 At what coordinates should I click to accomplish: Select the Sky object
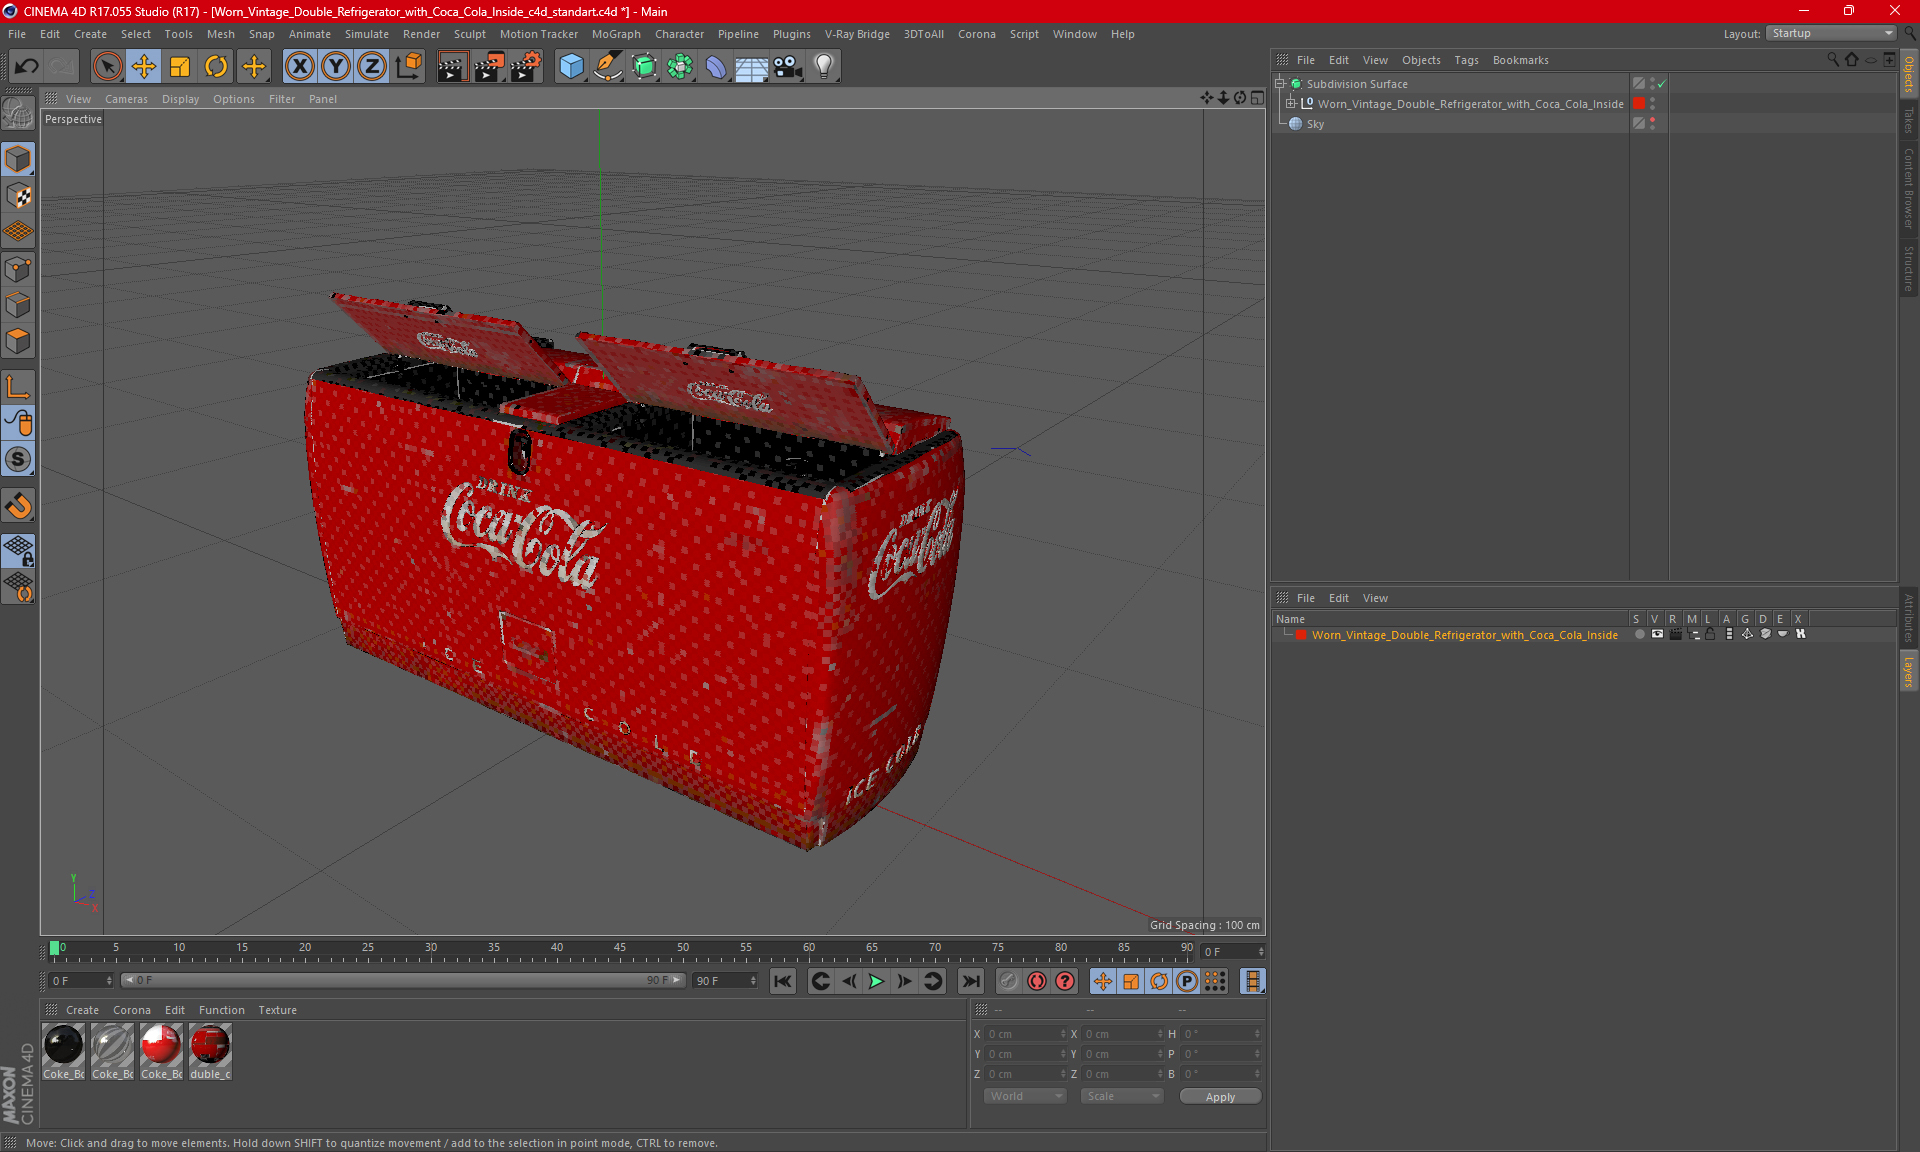coord(1315,124)
